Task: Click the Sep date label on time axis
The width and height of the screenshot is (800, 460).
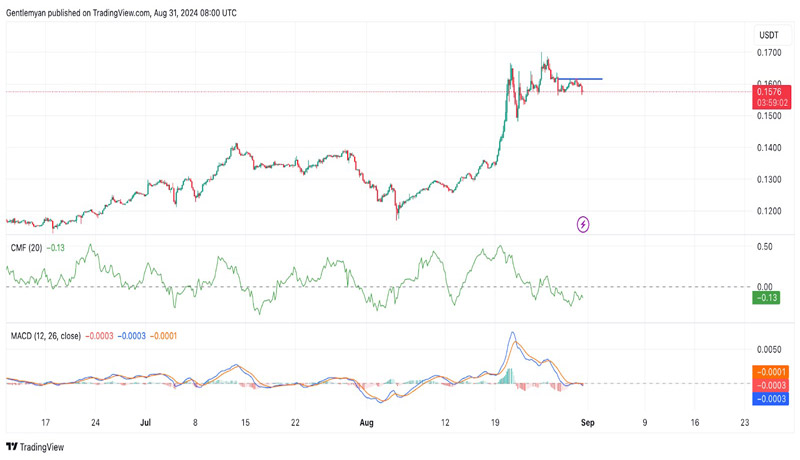Action: (x=587, y=423)
